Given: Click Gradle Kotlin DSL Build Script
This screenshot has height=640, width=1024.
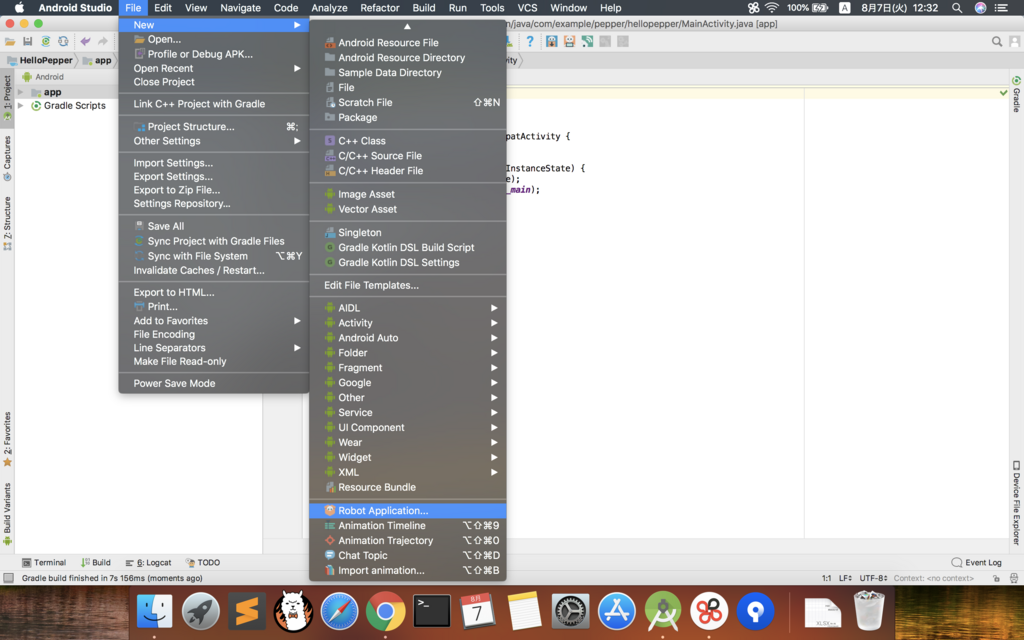Looking at the screenshot, I should pyautogui.click(x=408, y=248).
